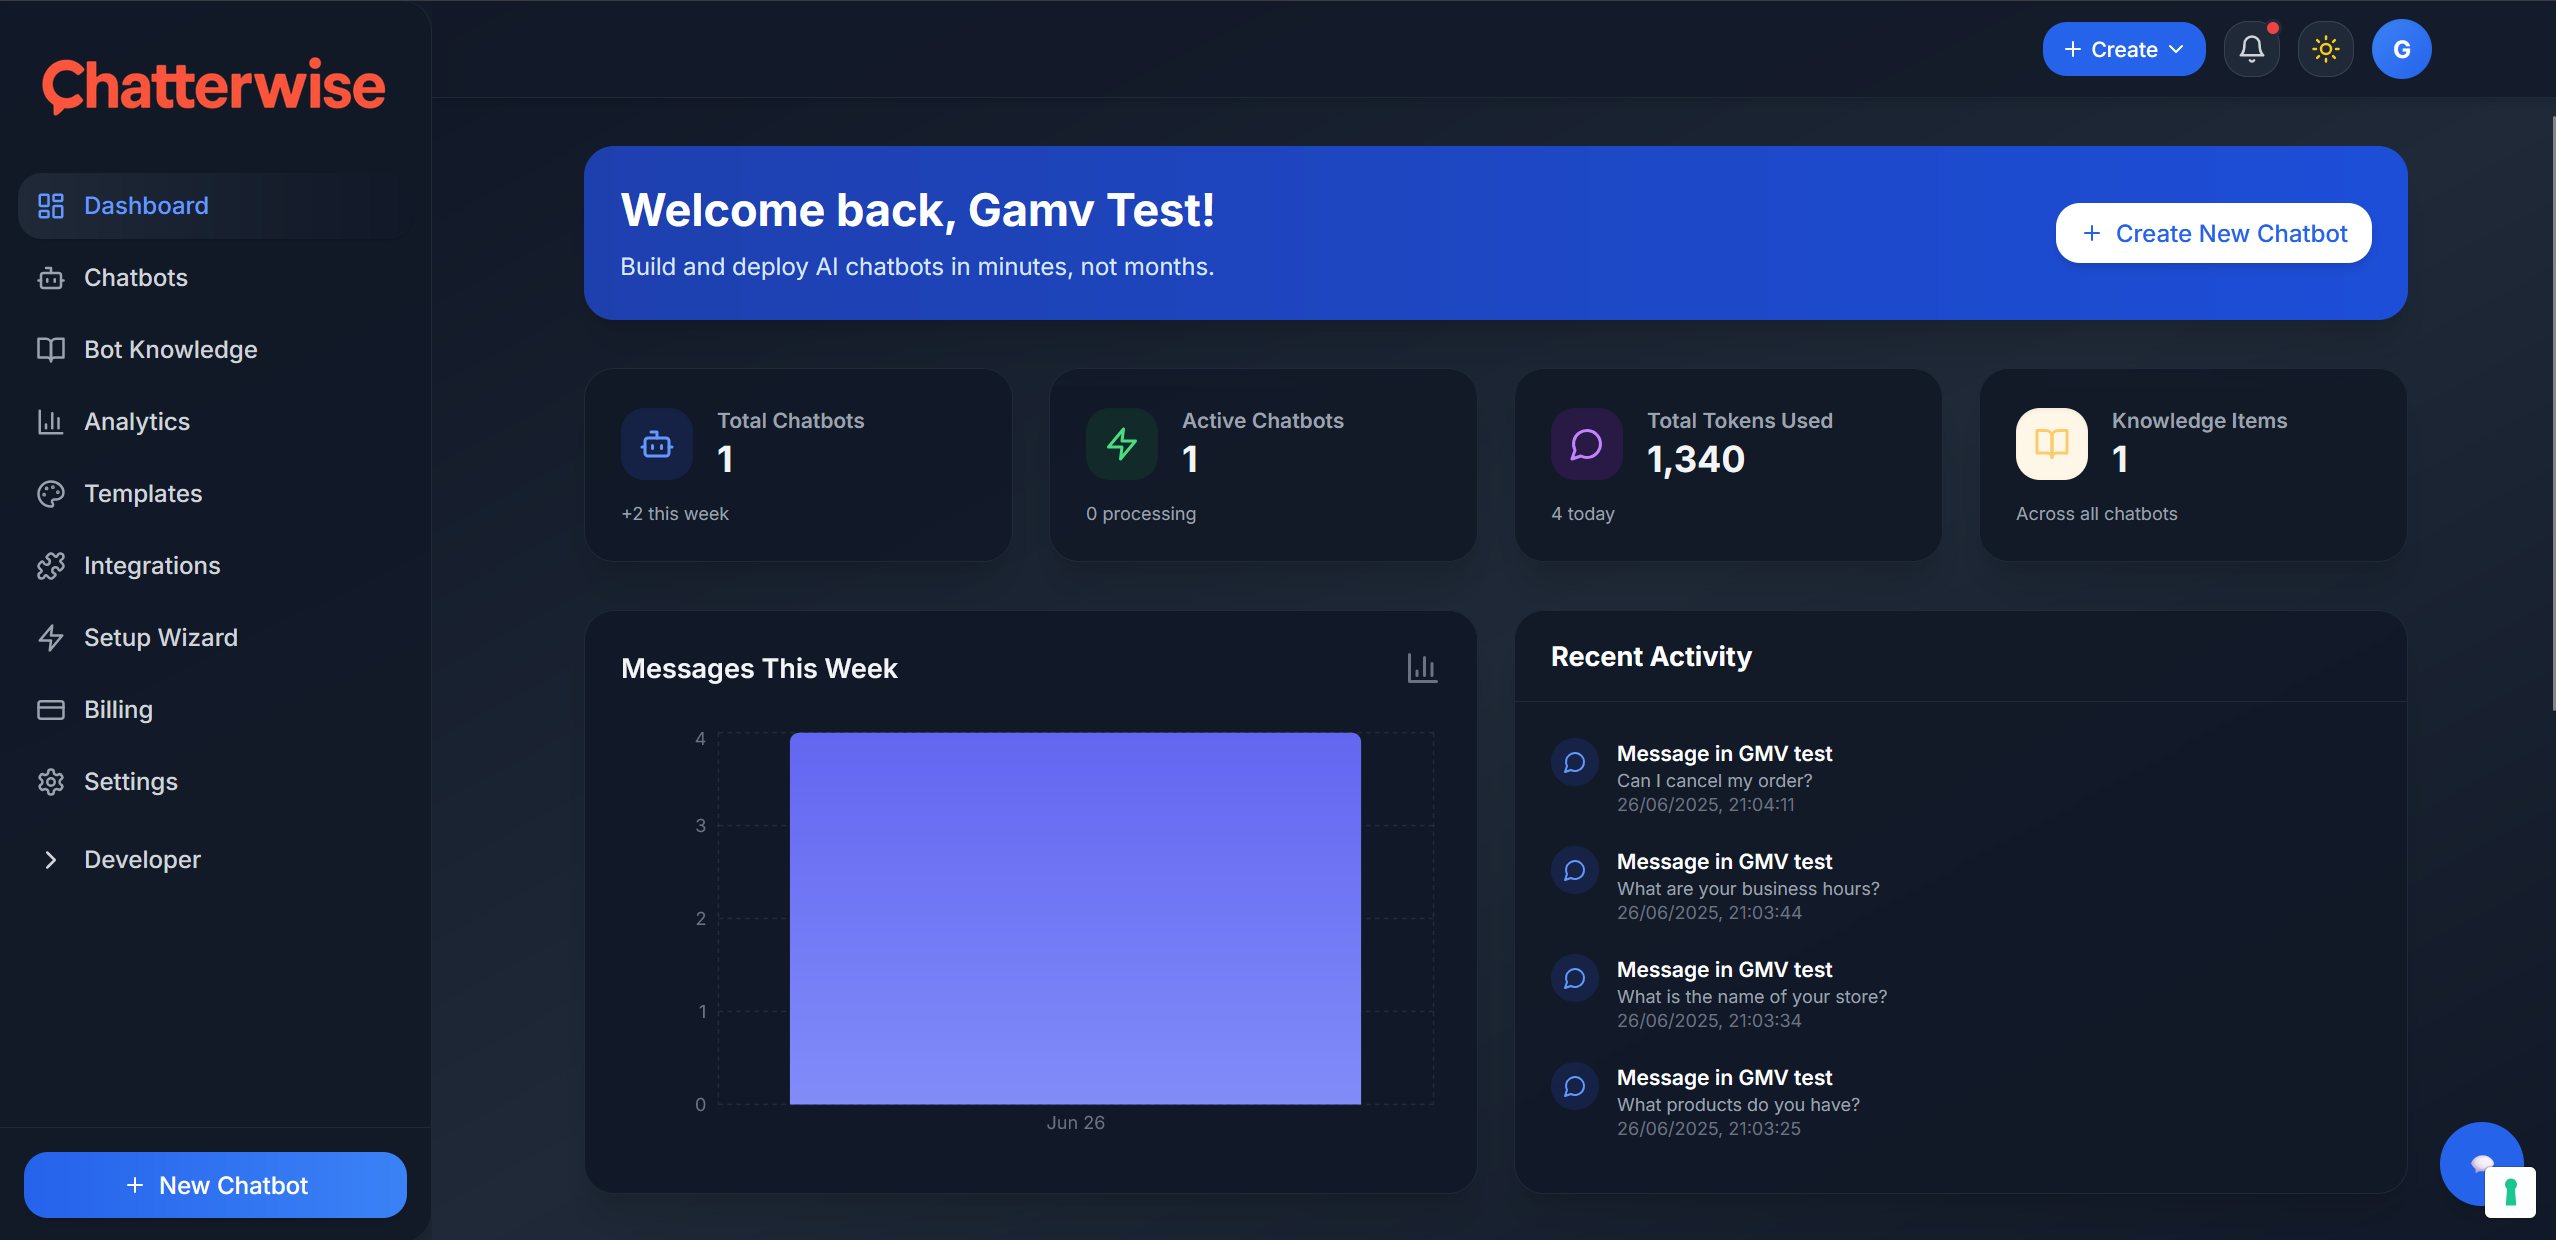Click the Chatterwise logo
This screenshot has width=2556, height=1240.
click(x=213, y=86)
